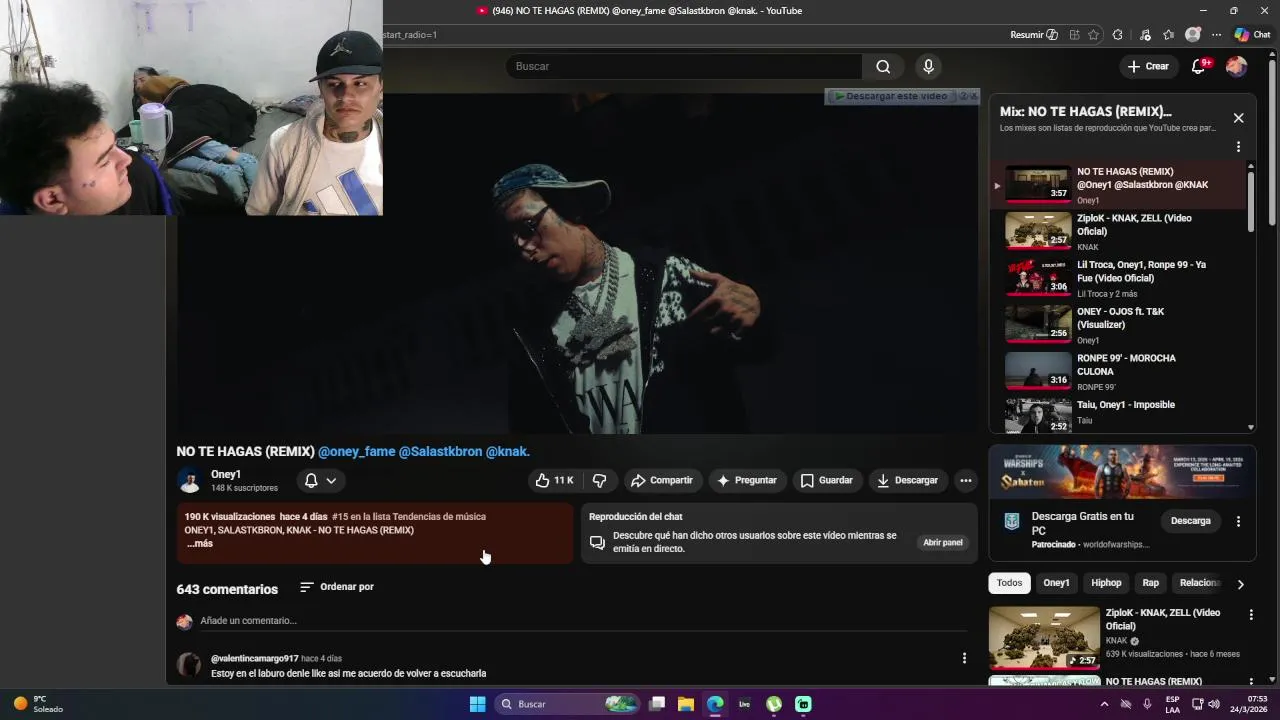Viewport: 1280px width, 720px height.
Task: Click the ad Descarga button
Action: (x=1190, y=521)
